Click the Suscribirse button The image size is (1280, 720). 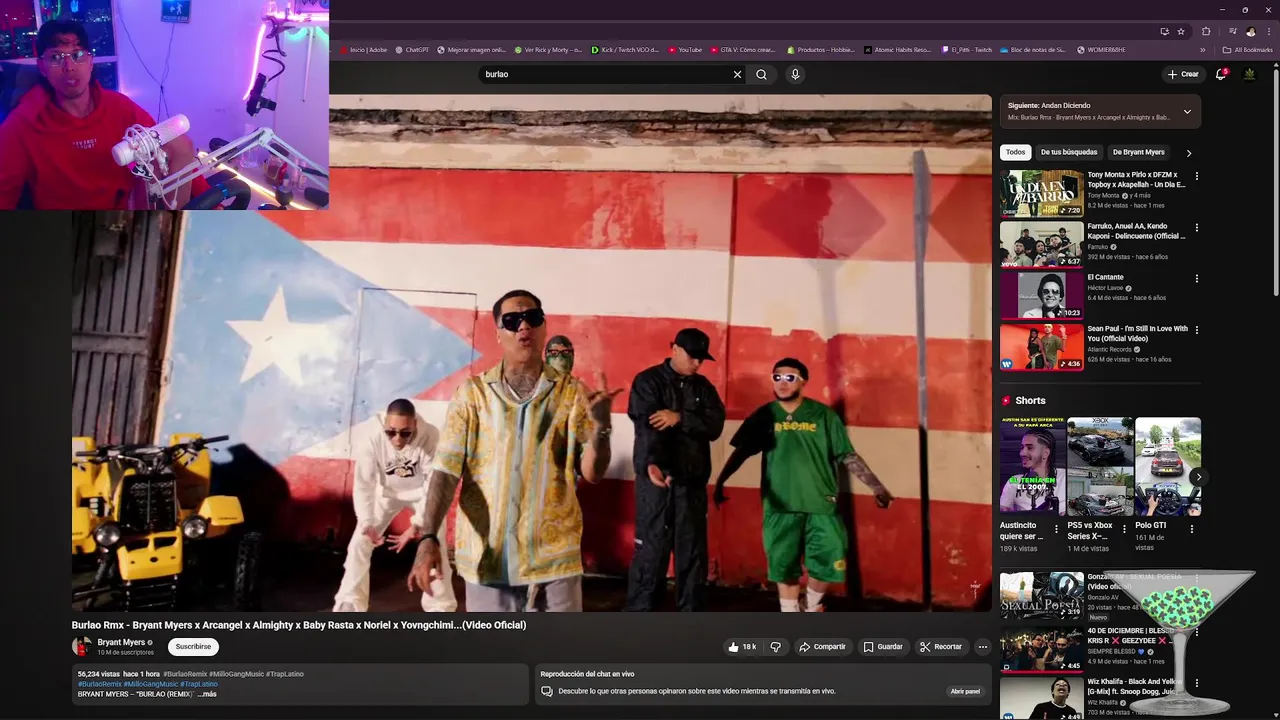point(193,647)
